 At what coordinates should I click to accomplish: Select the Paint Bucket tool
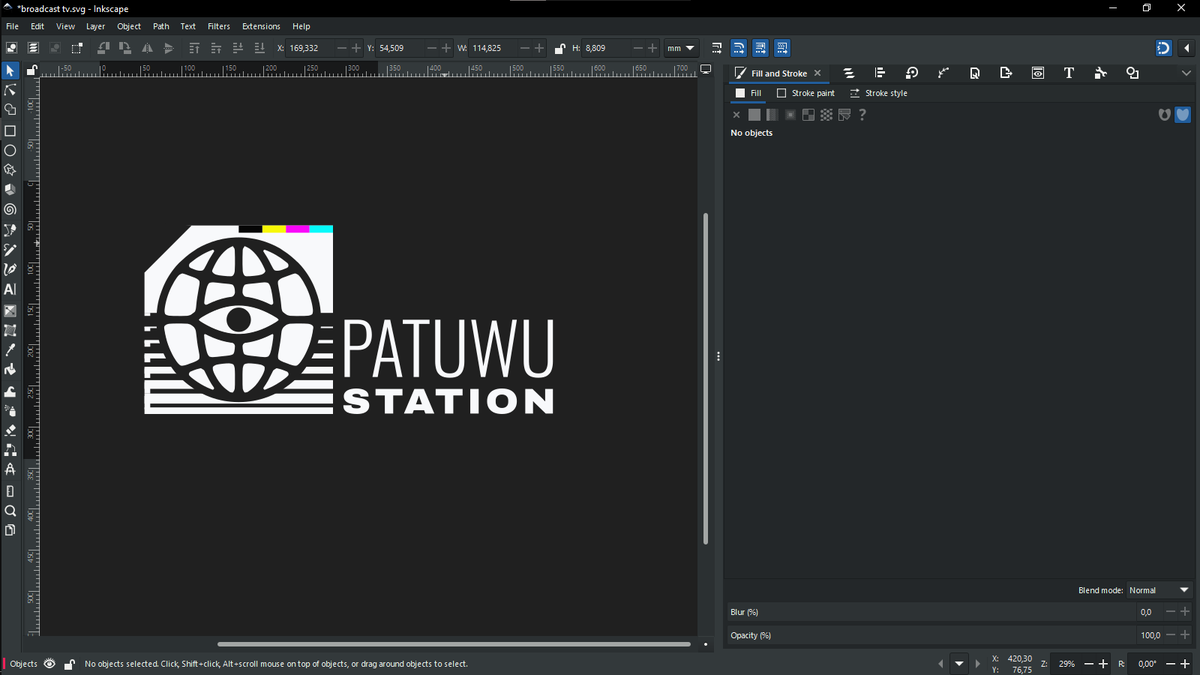click(10, 369)
